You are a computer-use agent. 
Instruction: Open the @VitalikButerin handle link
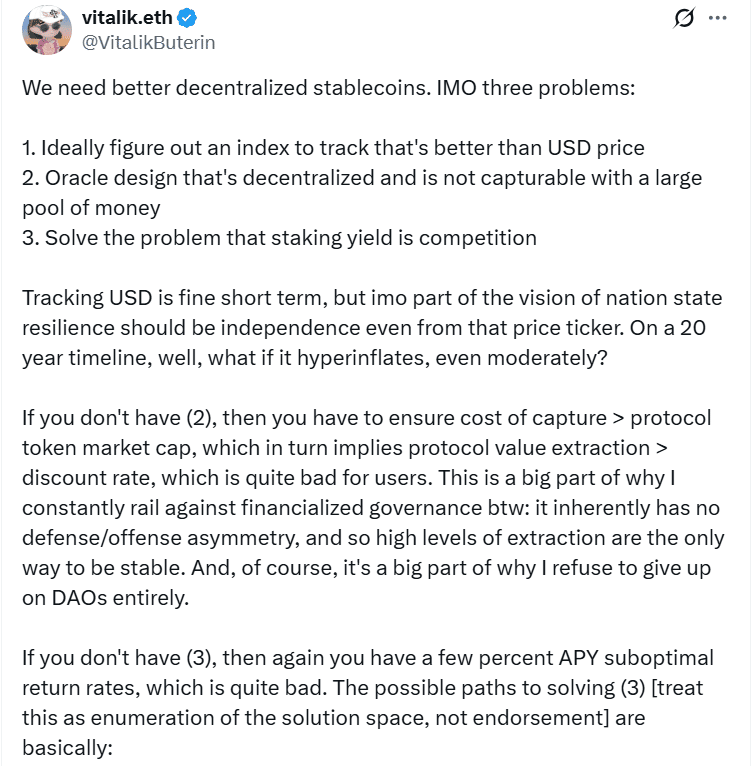click(x=147, y=42)
